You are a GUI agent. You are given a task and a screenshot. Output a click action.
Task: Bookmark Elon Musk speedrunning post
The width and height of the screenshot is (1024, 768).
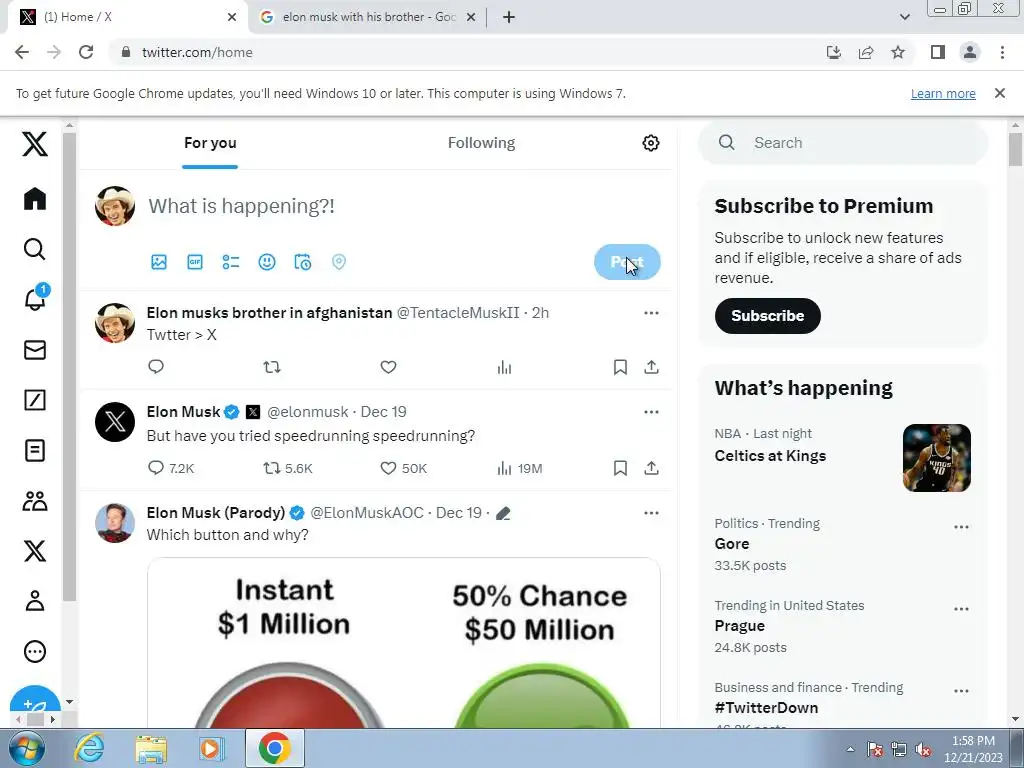tap(620, 468)
